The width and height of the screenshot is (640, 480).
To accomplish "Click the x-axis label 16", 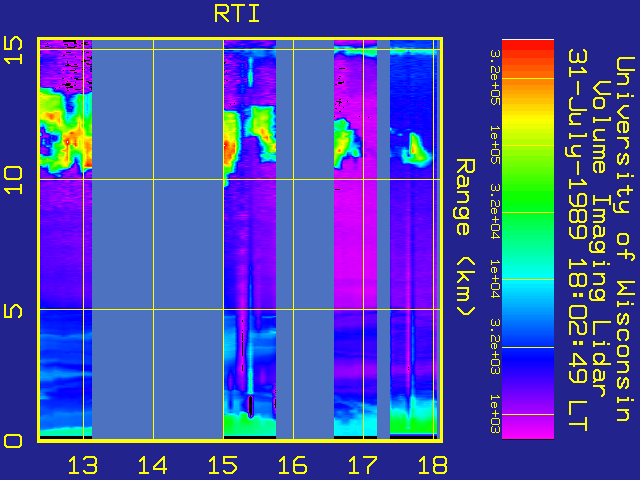I will [x=292, y=465].
